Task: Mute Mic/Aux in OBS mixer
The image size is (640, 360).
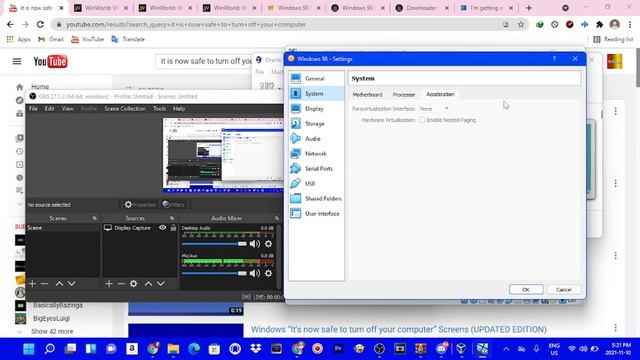Action: [255, 273]
